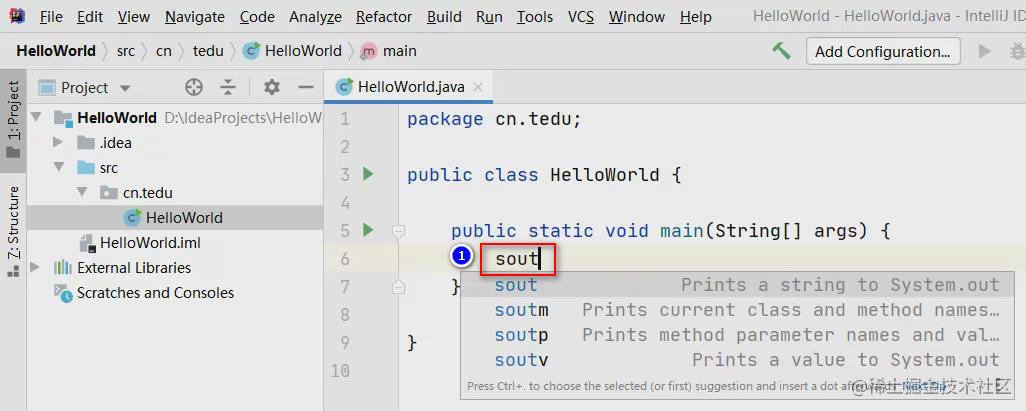
Task: Open the VCS menu
Action: (580, 16)
